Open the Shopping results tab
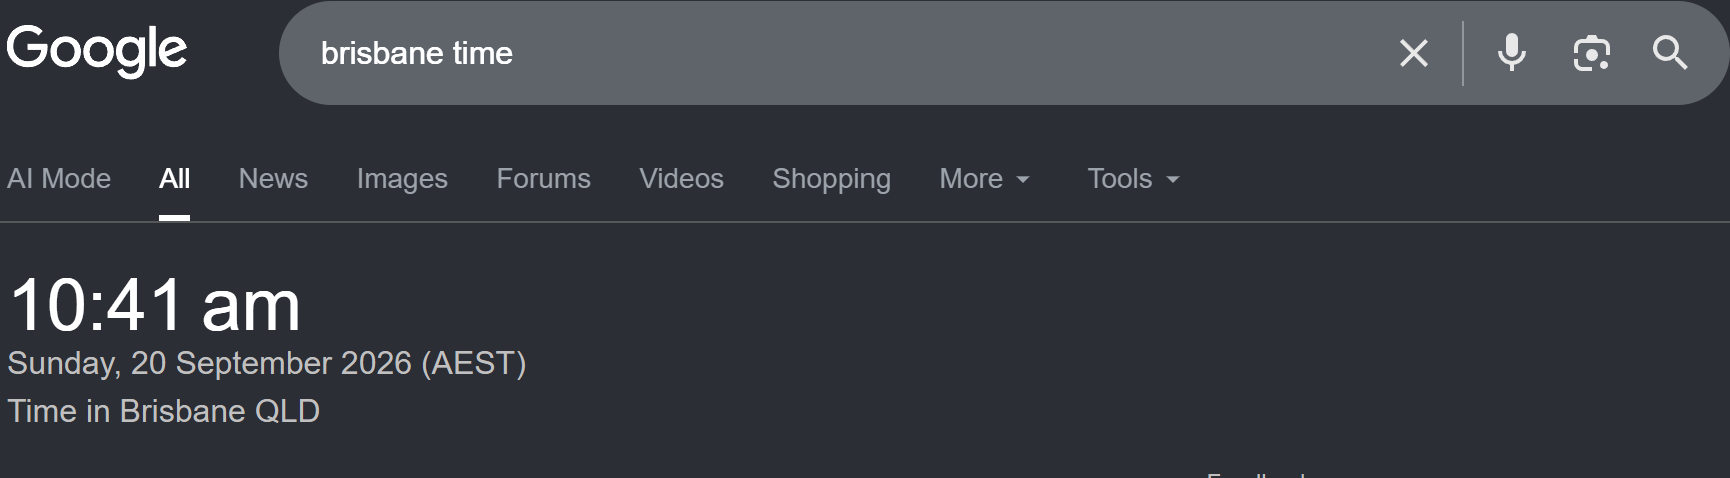 [x=831, y=179]
